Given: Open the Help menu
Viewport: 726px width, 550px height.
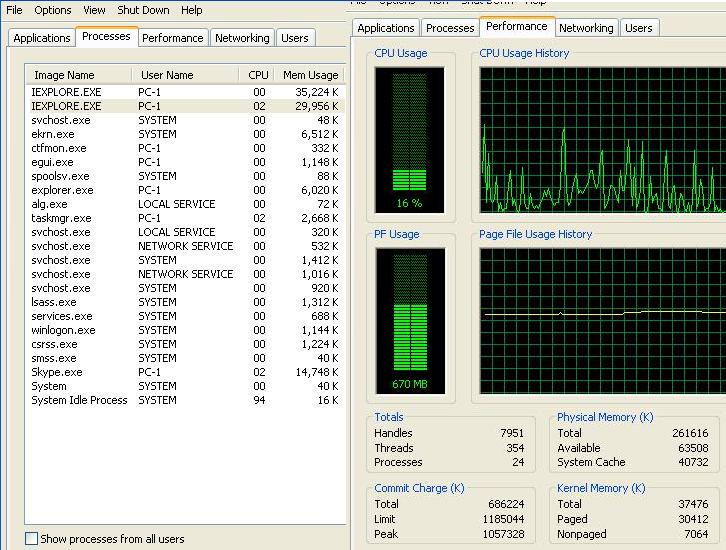Looking at the screenshot, I should point(191,10).
